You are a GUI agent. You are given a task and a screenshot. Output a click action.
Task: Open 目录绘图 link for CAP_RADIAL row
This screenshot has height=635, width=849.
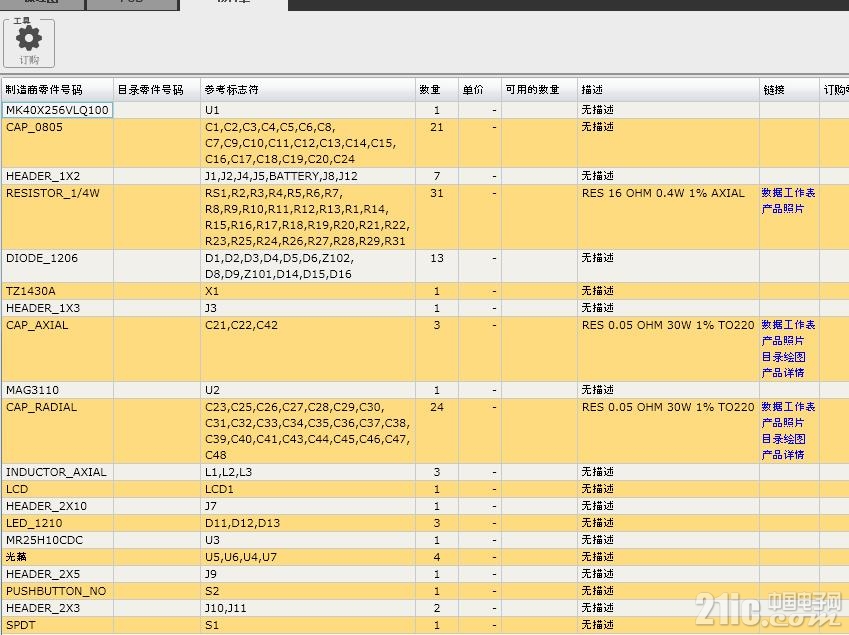[783, 438]
